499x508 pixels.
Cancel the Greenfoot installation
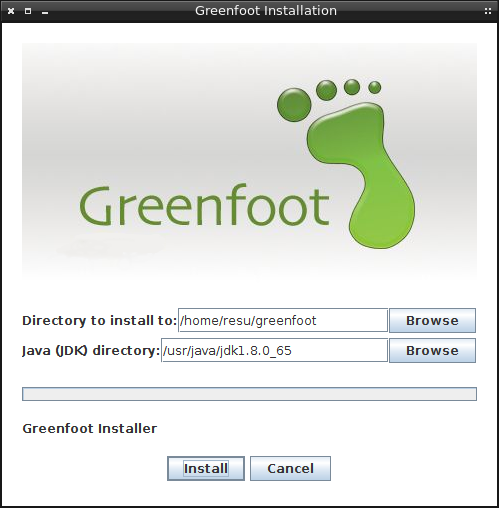290,468
